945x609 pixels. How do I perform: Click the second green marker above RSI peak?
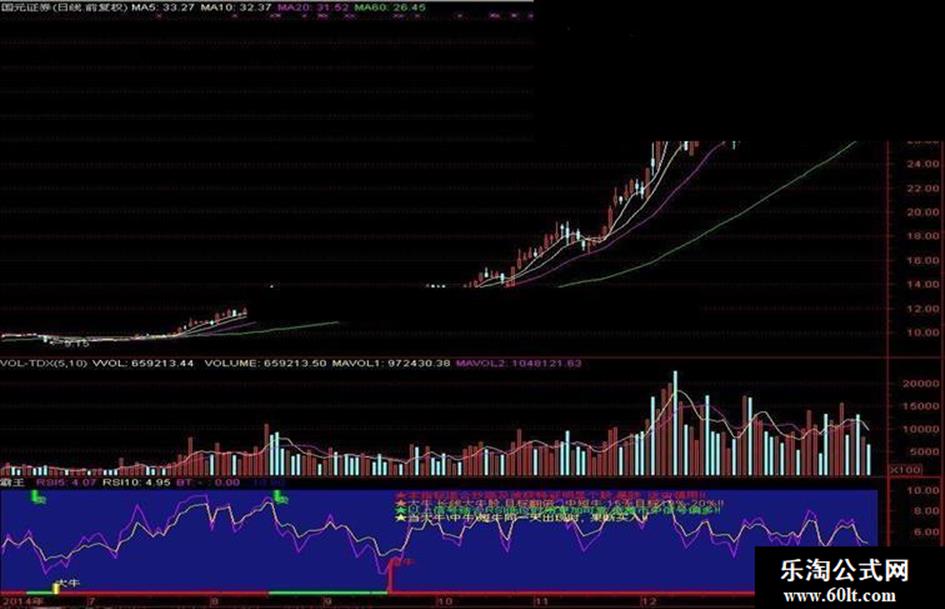280,497
